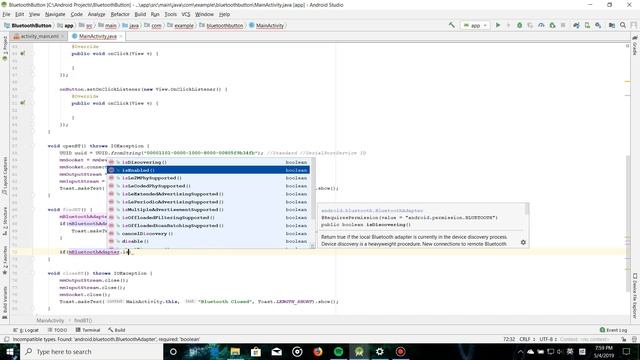This screenshot has width=640, height=360.
Task: Open the run configuration 'app' dropdown
Action: [x=475, y=25]
